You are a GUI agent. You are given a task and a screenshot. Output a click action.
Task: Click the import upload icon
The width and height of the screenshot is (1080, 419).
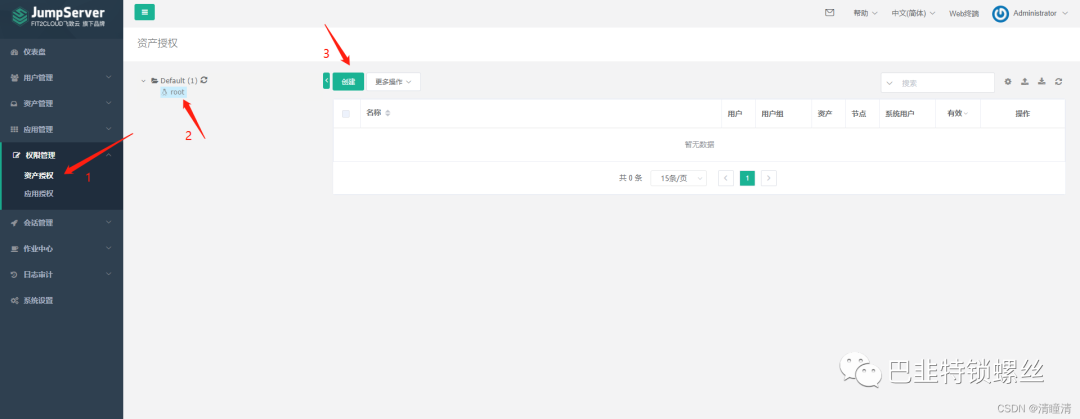1024,82
